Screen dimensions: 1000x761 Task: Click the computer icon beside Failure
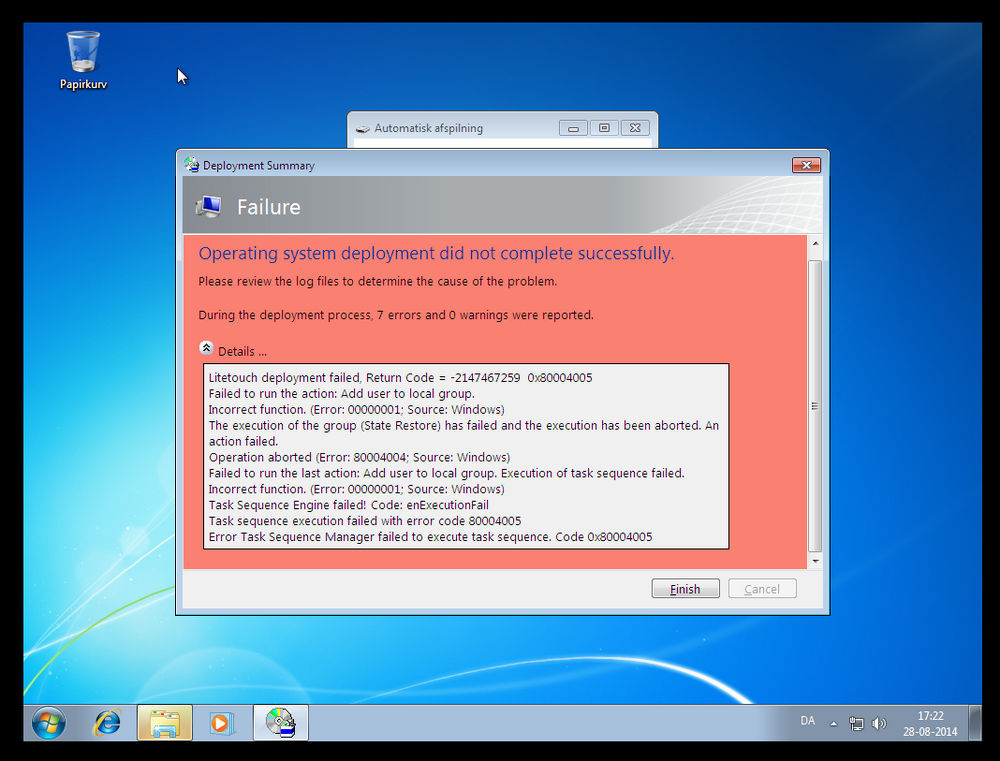click(209, 207)
